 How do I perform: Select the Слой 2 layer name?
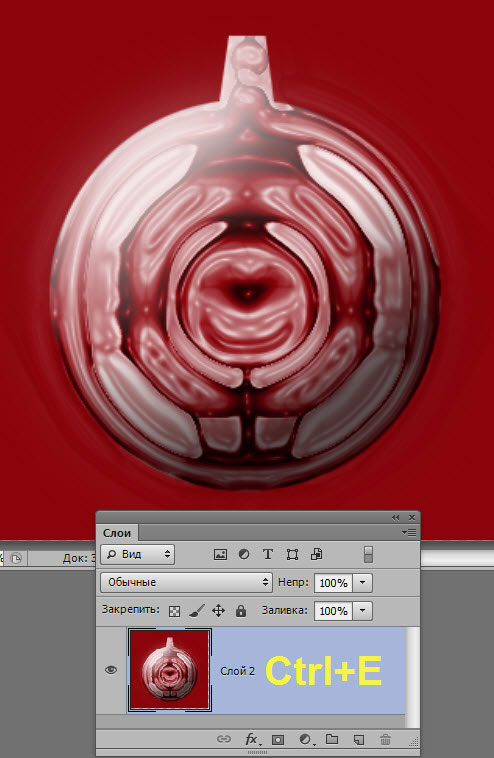pos(237,671)
